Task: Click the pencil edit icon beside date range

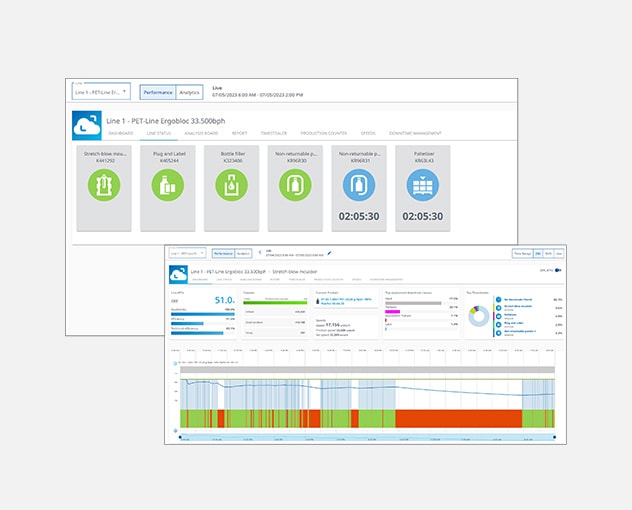Action: click(x=329, y=254)
